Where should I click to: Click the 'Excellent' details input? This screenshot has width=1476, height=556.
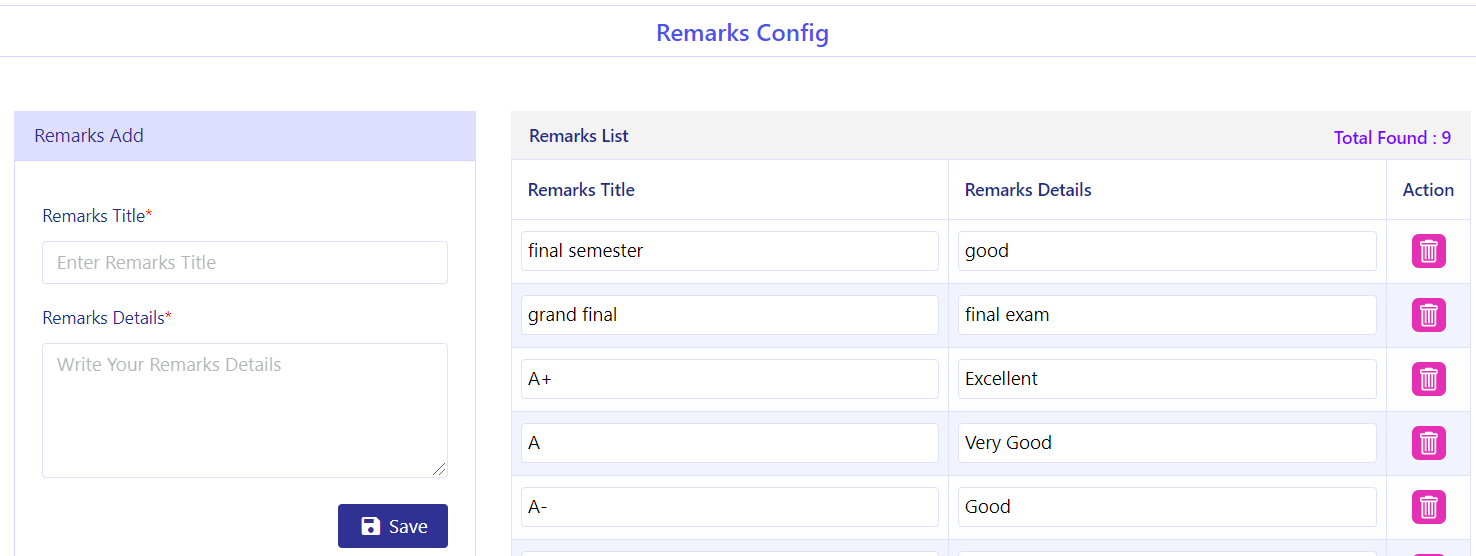point(1167,379)
